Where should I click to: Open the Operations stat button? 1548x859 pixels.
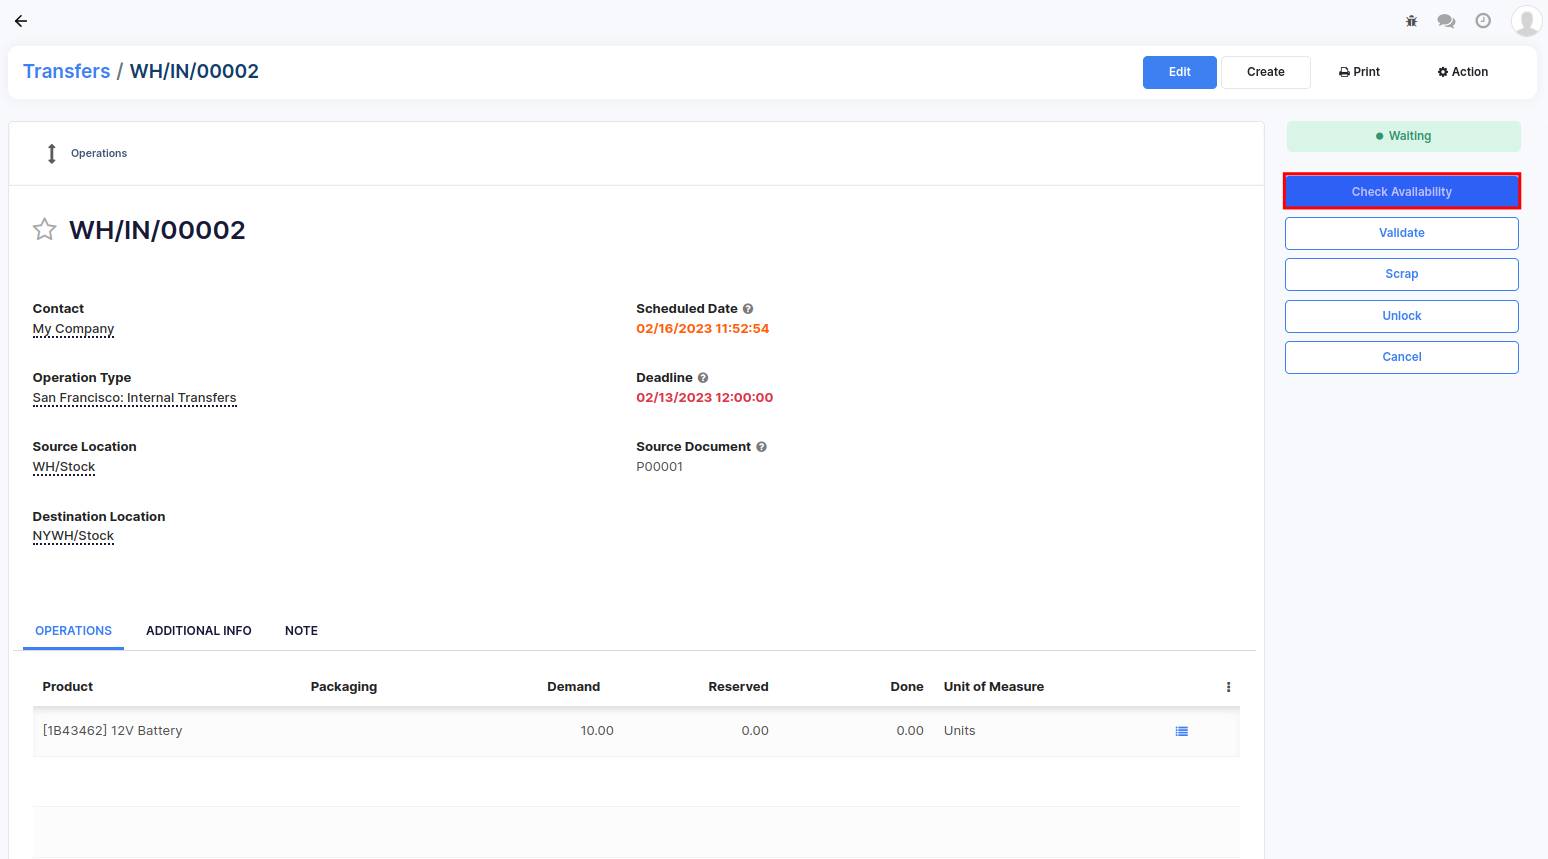coord(87,154)
